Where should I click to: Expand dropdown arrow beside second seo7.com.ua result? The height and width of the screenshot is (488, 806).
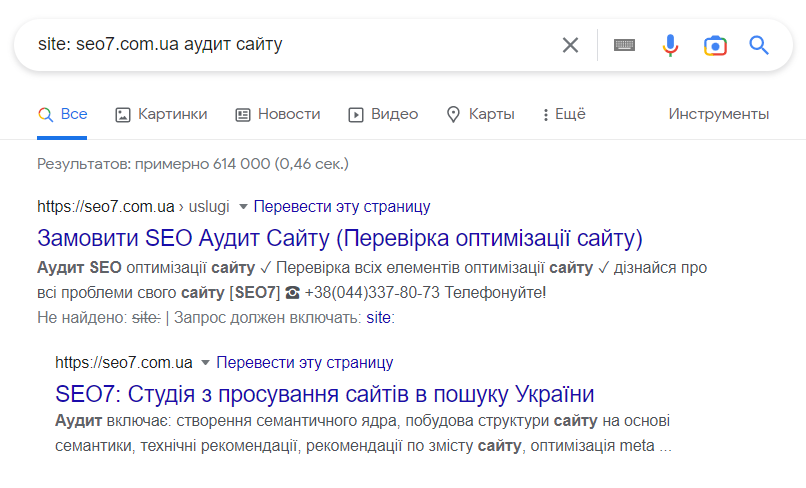coord(205,362)
